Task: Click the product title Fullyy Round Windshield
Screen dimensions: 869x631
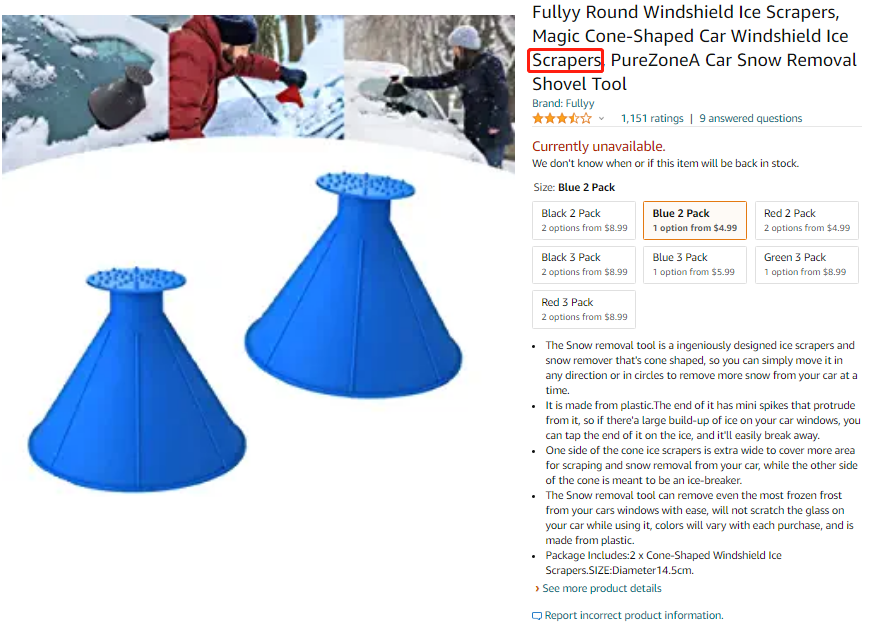Action: click(x=694, y=48)
